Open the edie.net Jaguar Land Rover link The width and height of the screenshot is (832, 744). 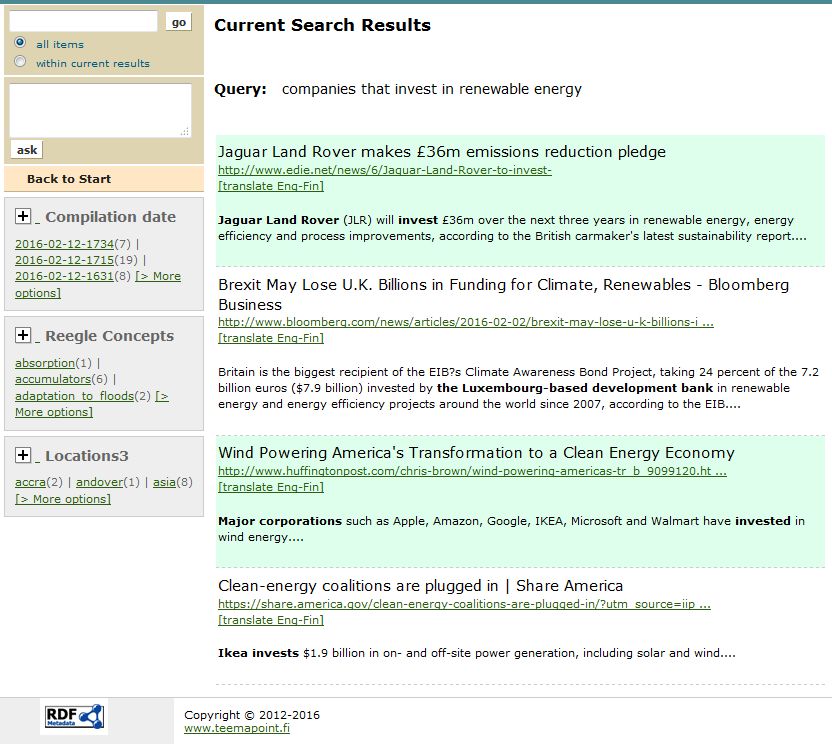(385, 170)
